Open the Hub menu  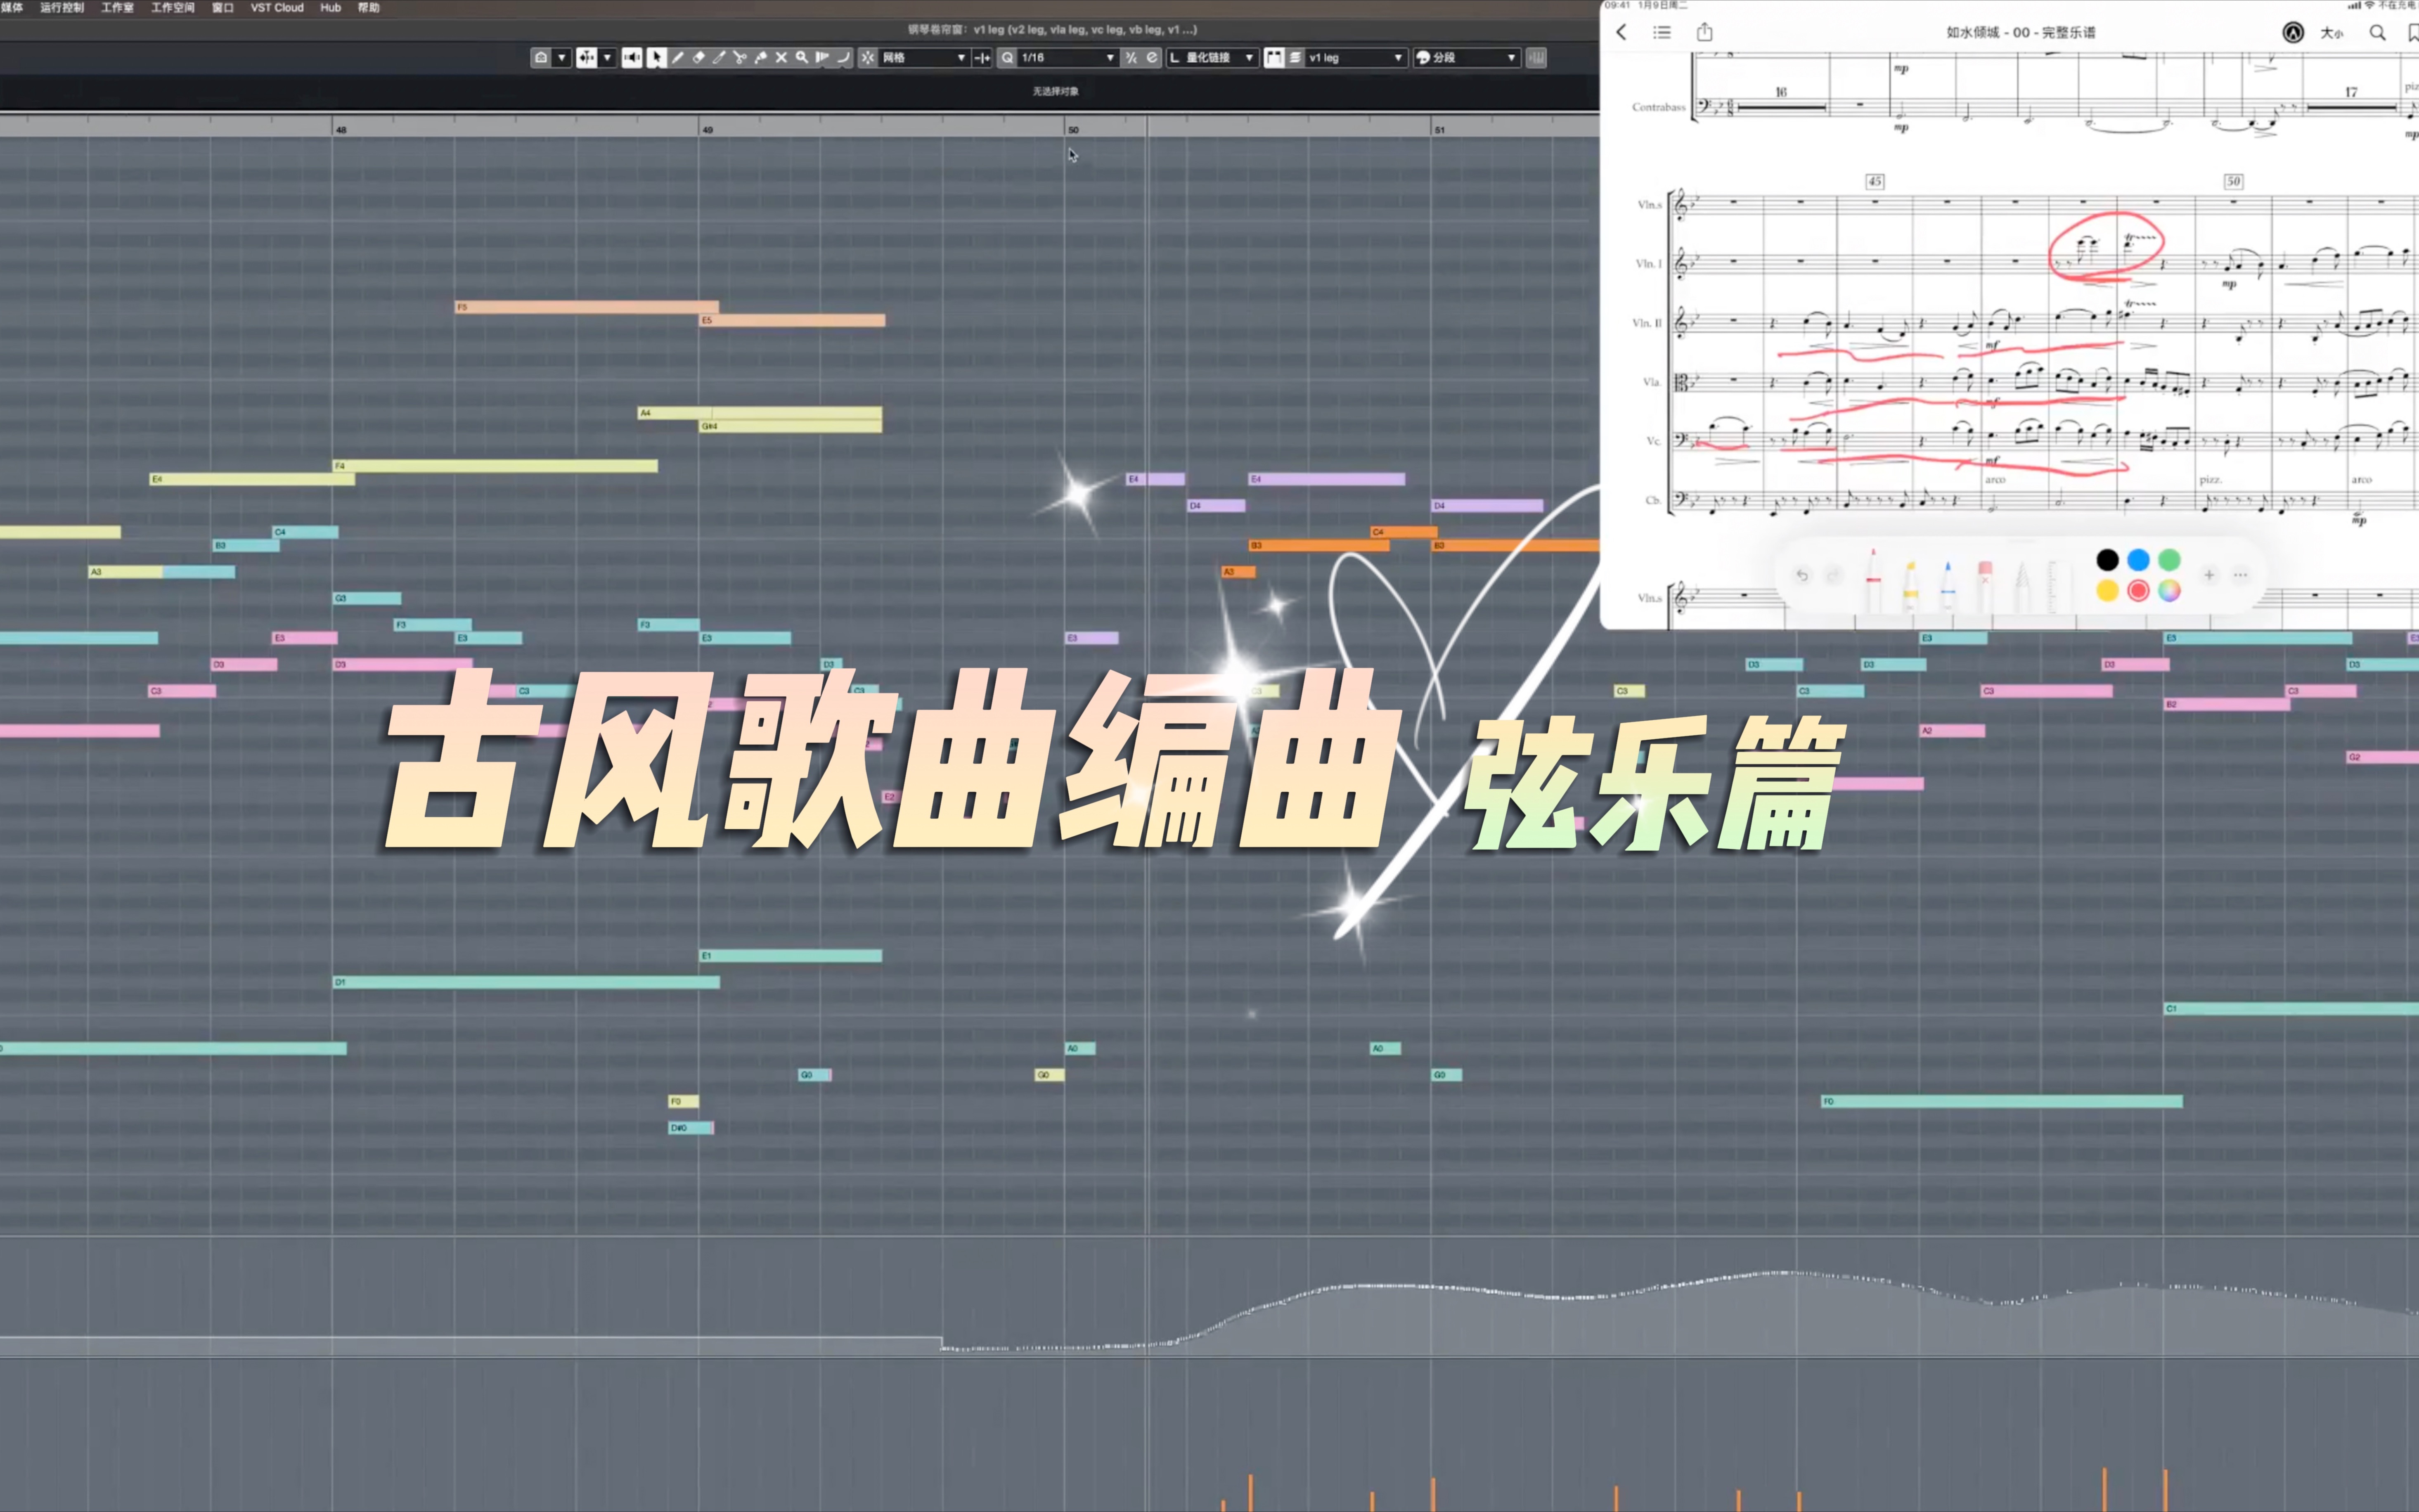331,7
